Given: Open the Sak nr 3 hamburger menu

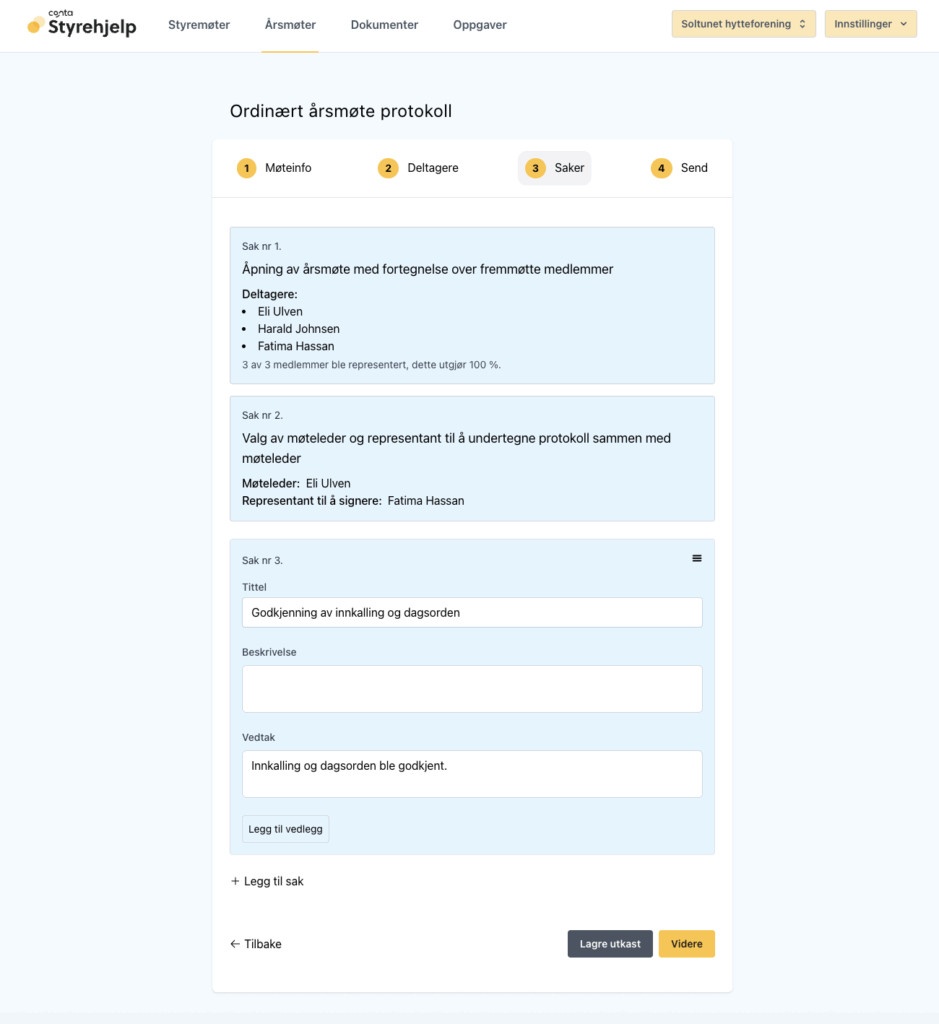Looking at the screenshot, I should pos(697,558).
